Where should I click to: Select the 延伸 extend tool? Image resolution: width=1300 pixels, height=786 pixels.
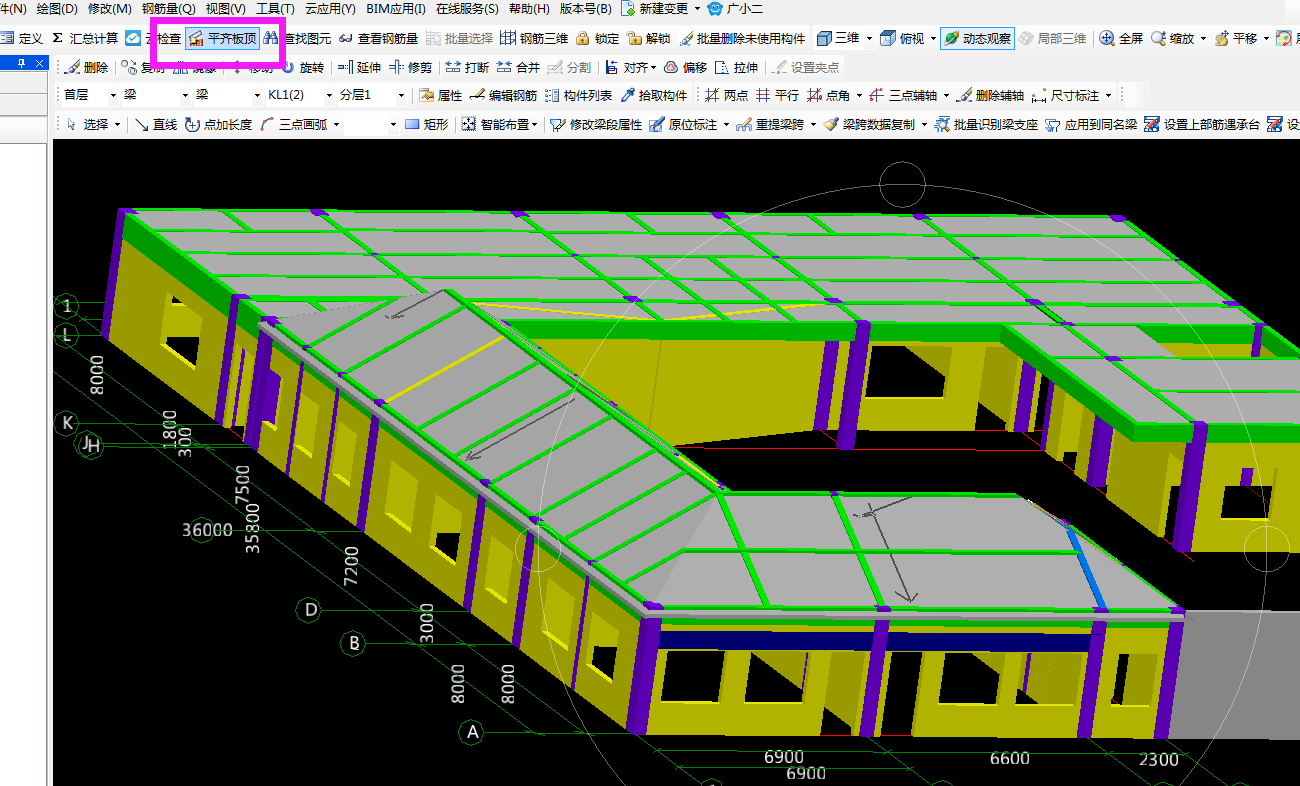coord(359,68)
